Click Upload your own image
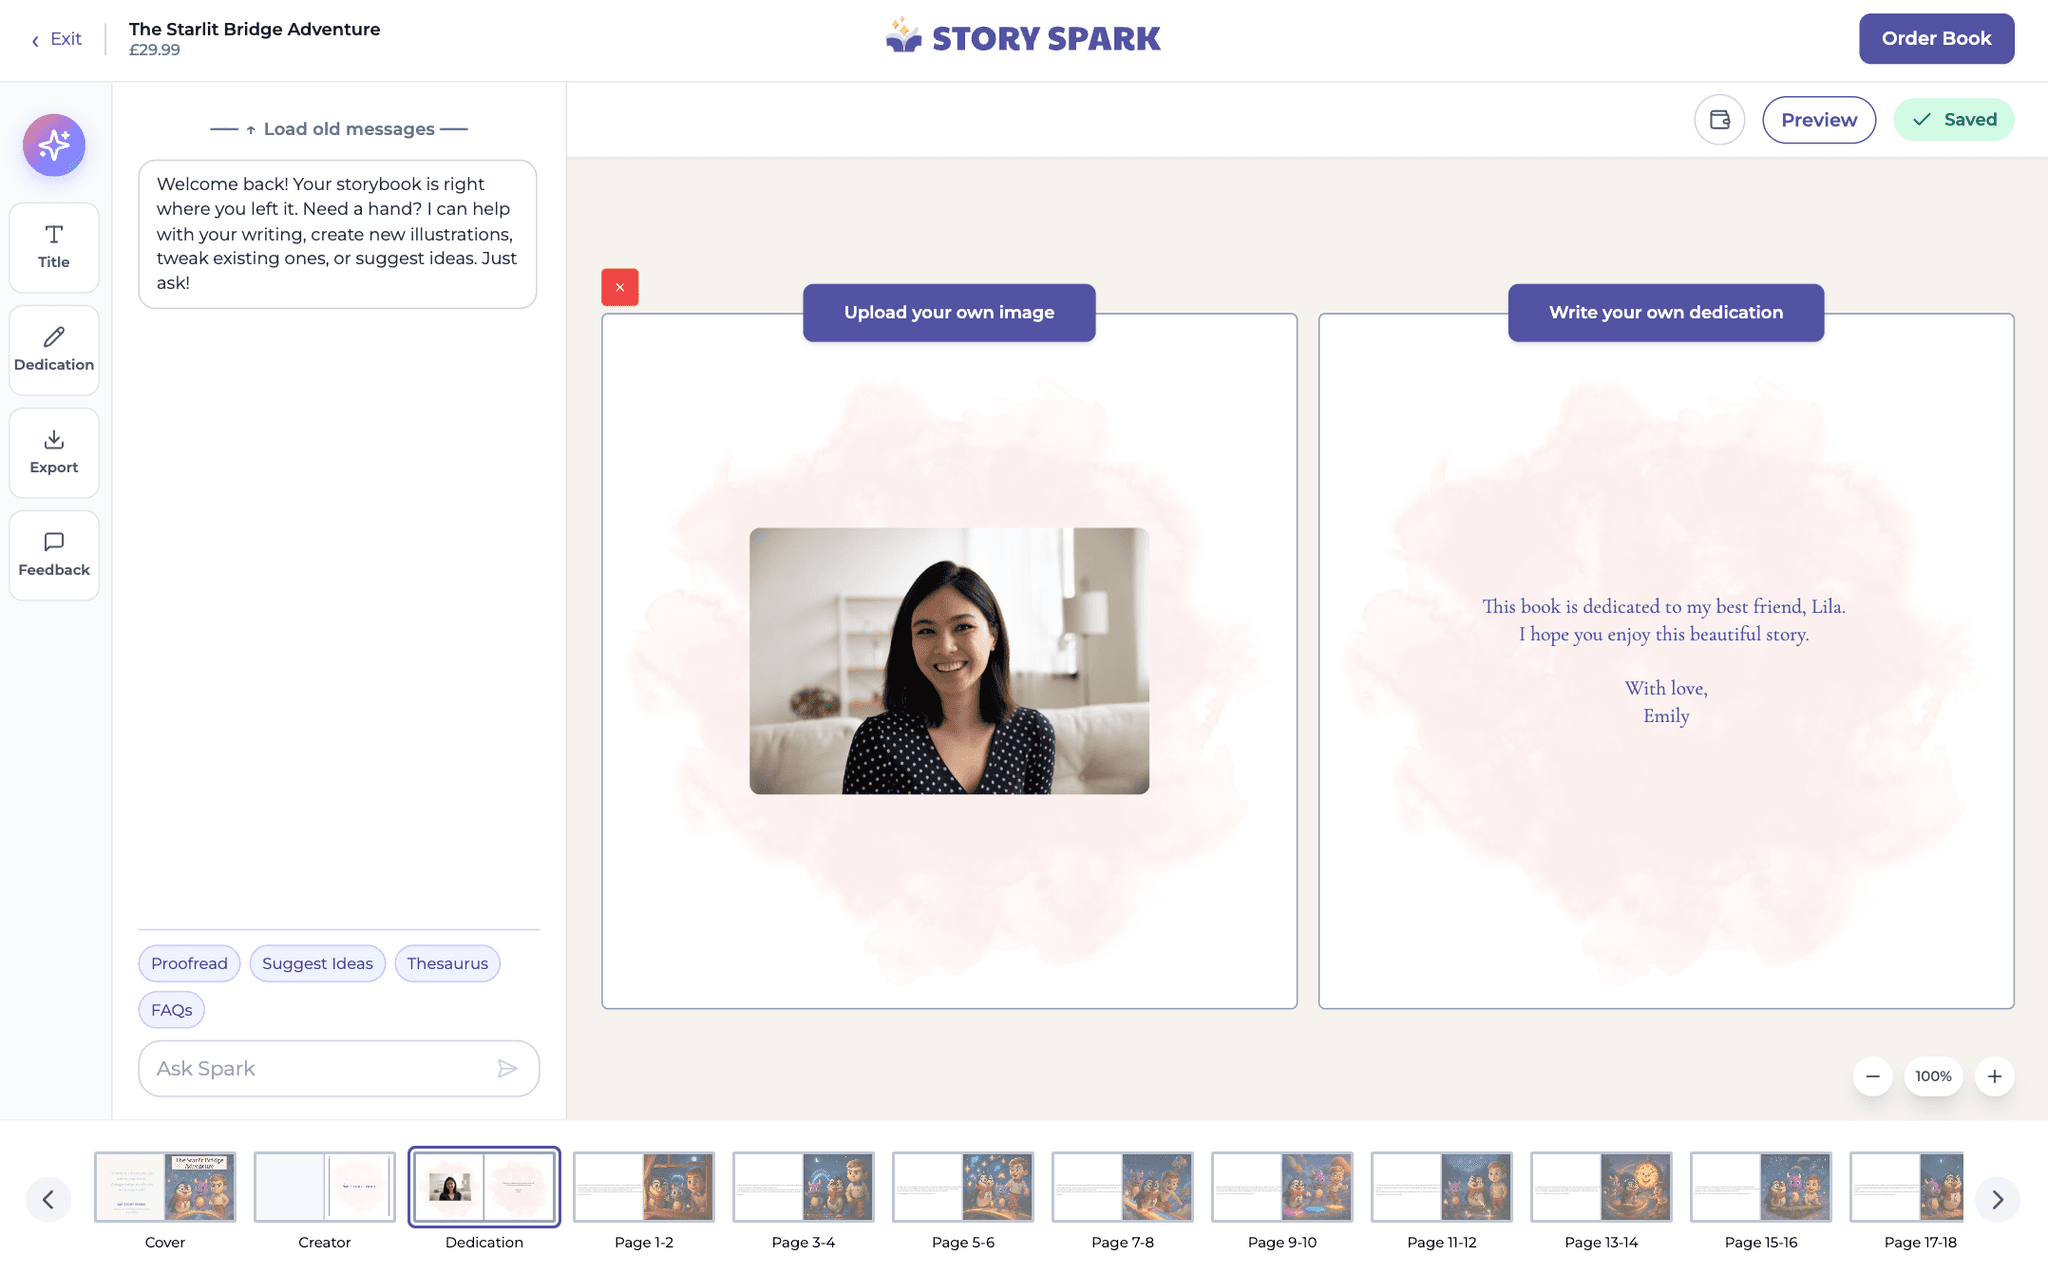Screen dimensions: 2048x1277 click(x=948, y=312)
